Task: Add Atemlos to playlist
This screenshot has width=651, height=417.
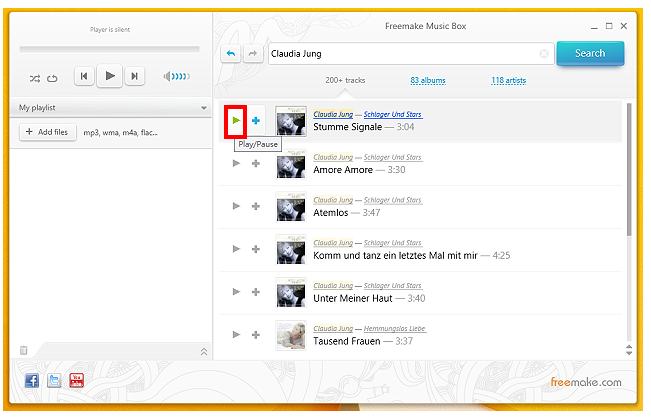Action: (256, 206)
